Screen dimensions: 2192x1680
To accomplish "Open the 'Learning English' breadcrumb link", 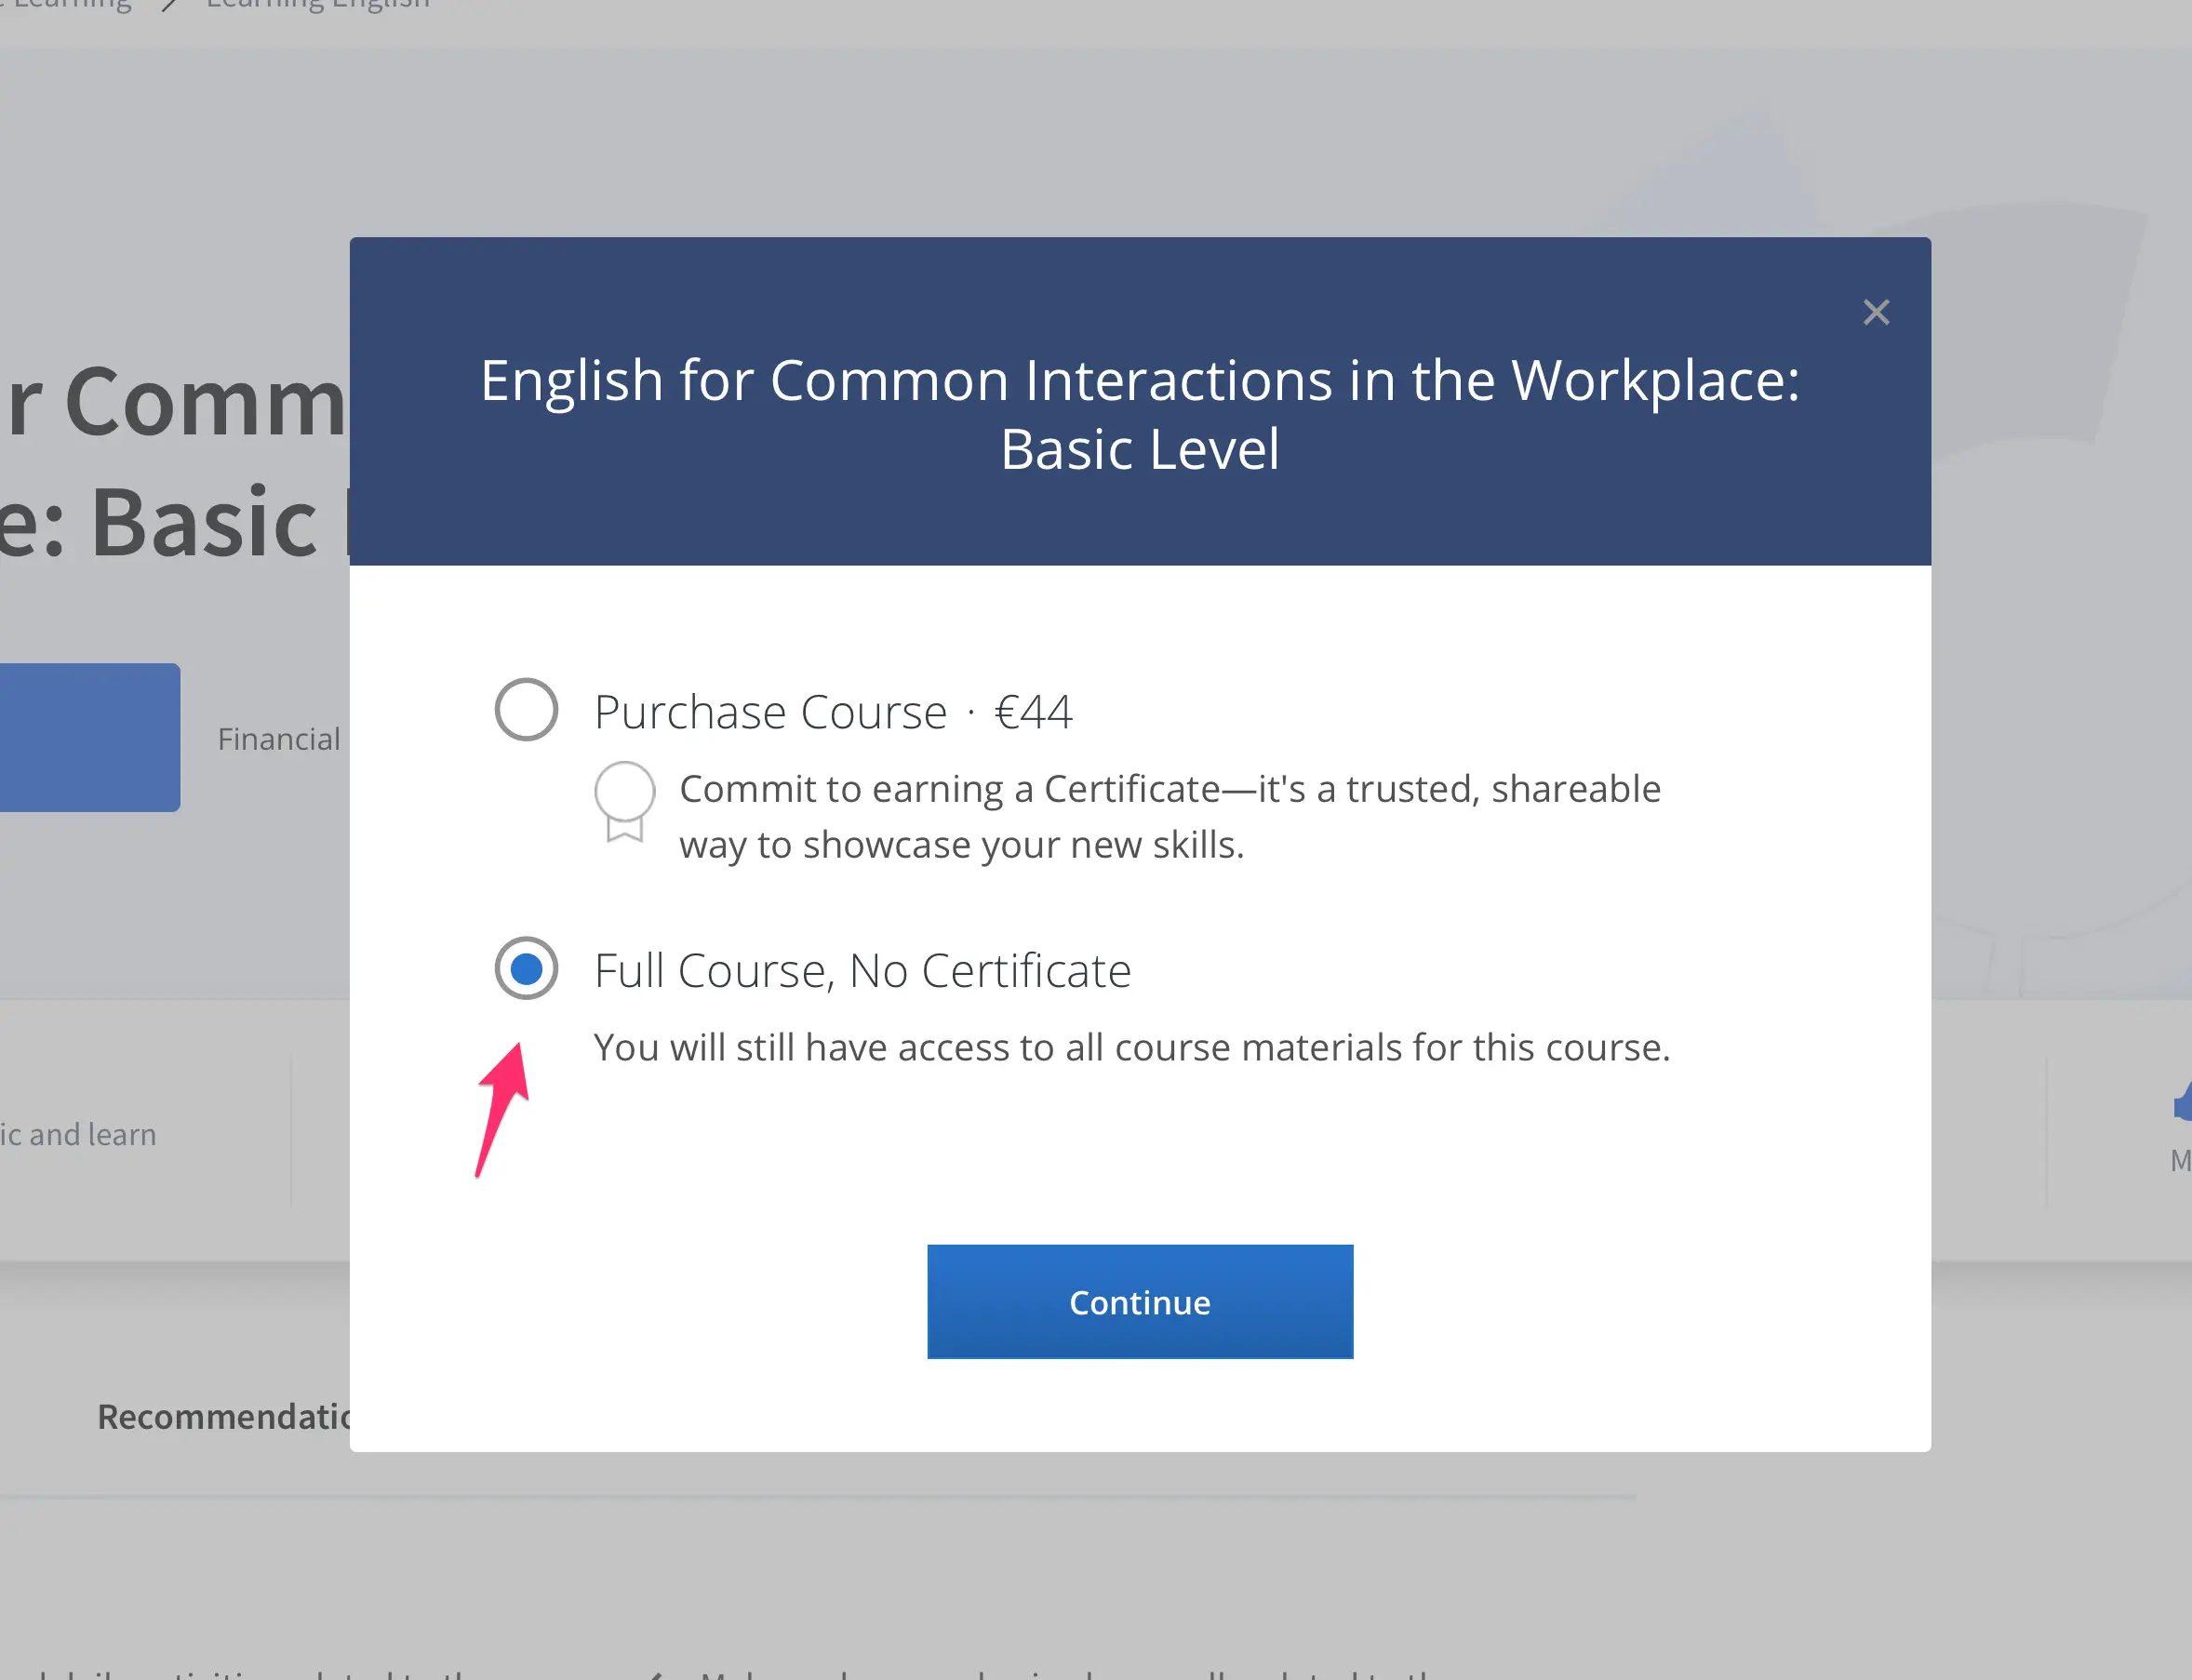I will (317, 5).
